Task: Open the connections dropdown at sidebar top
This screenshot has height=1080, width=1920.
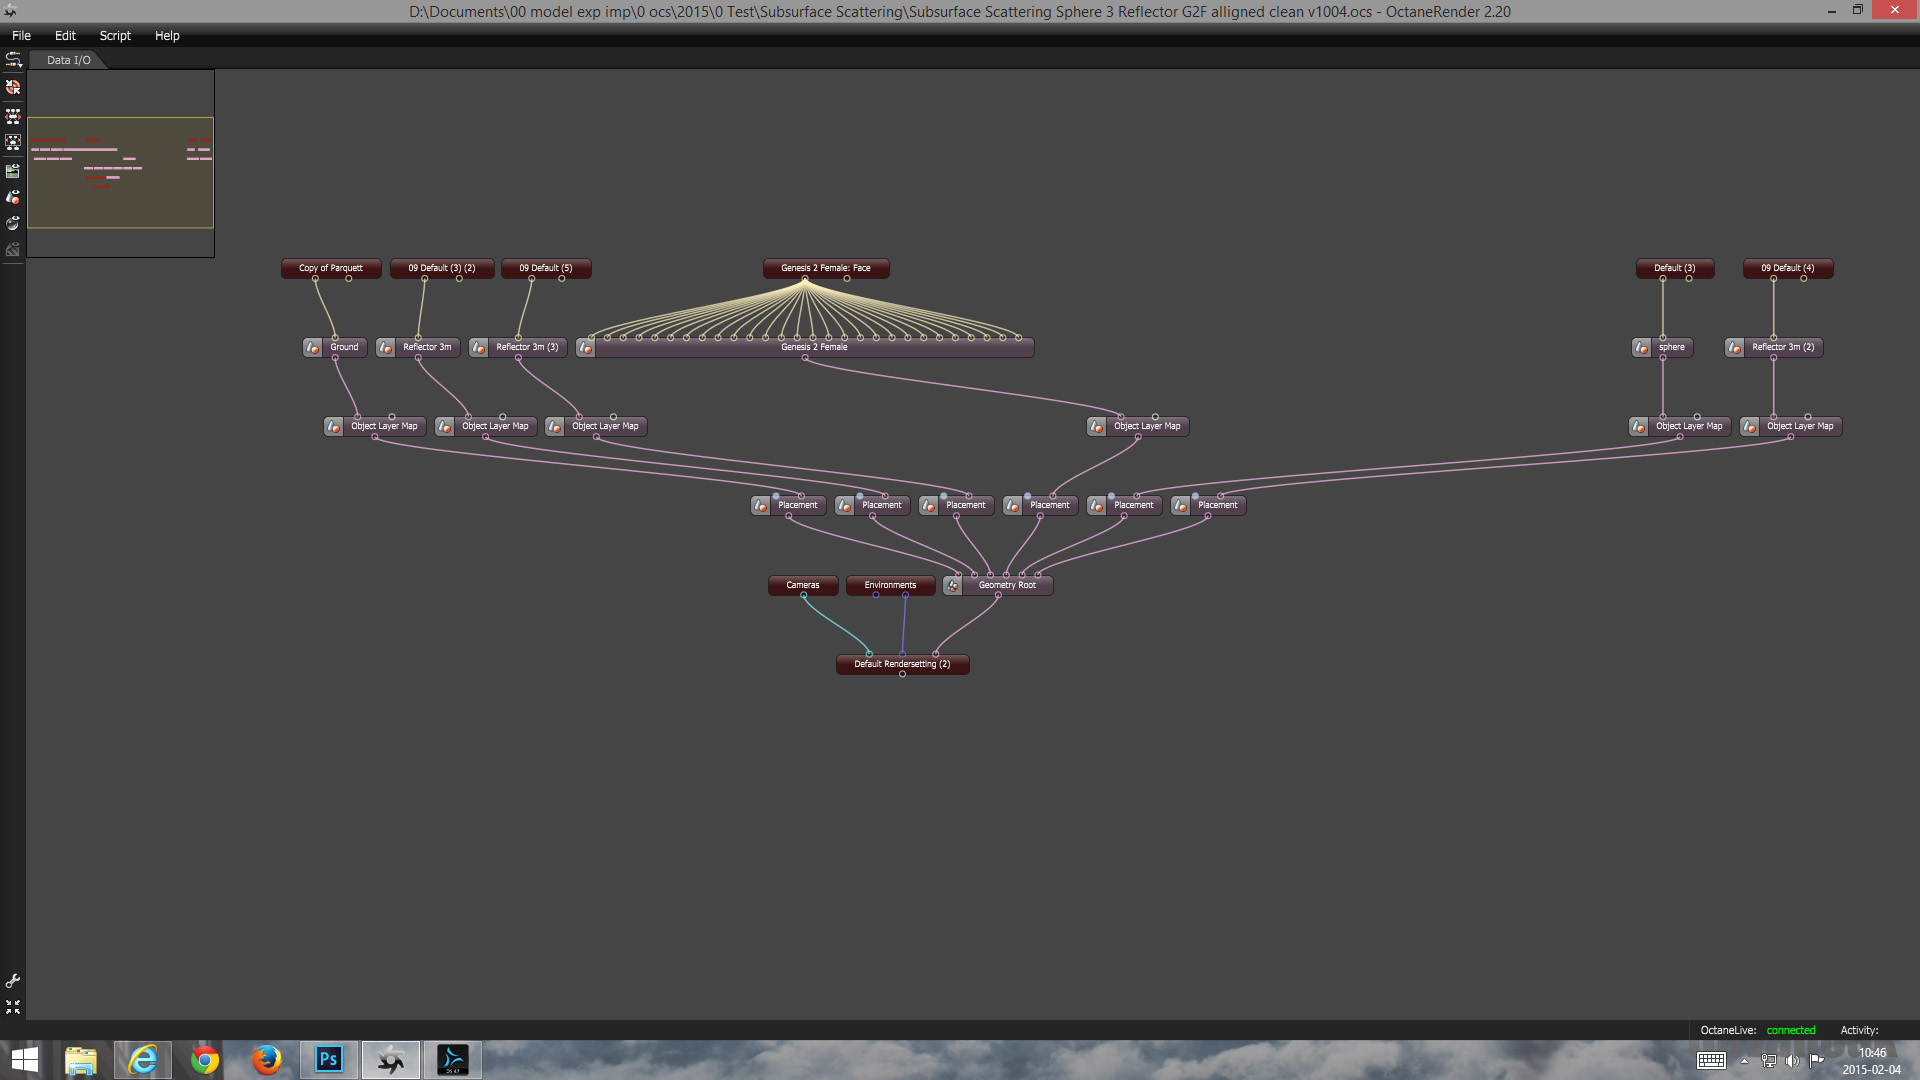Action: 13,60
